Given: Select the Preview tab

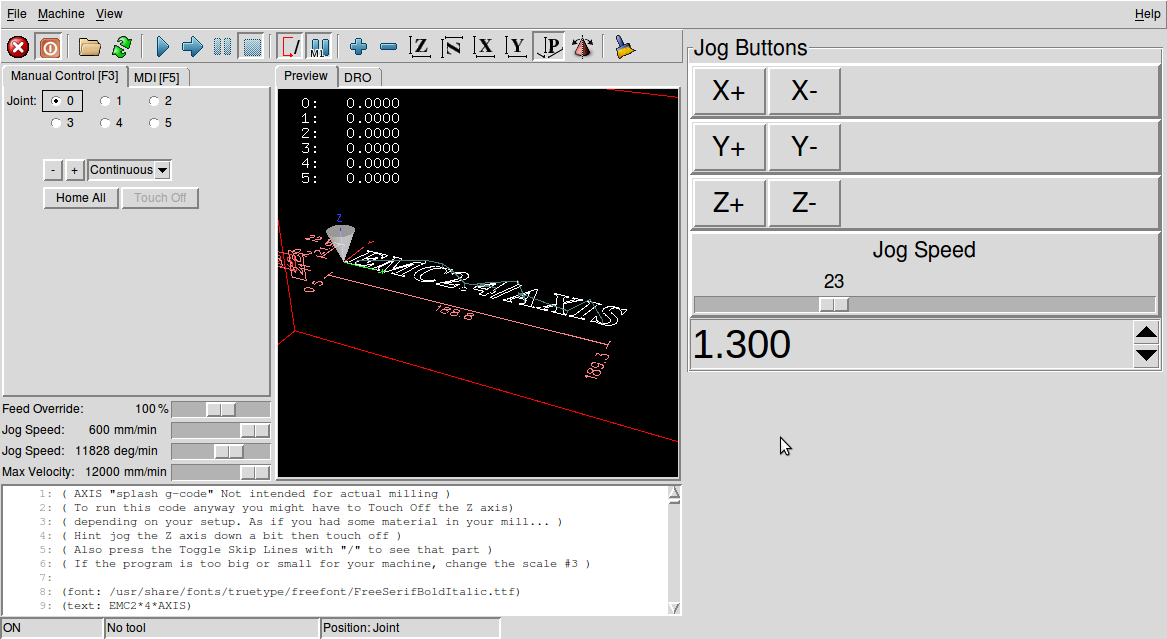Looking at the screenshot, I should click(x=306, y=76).
